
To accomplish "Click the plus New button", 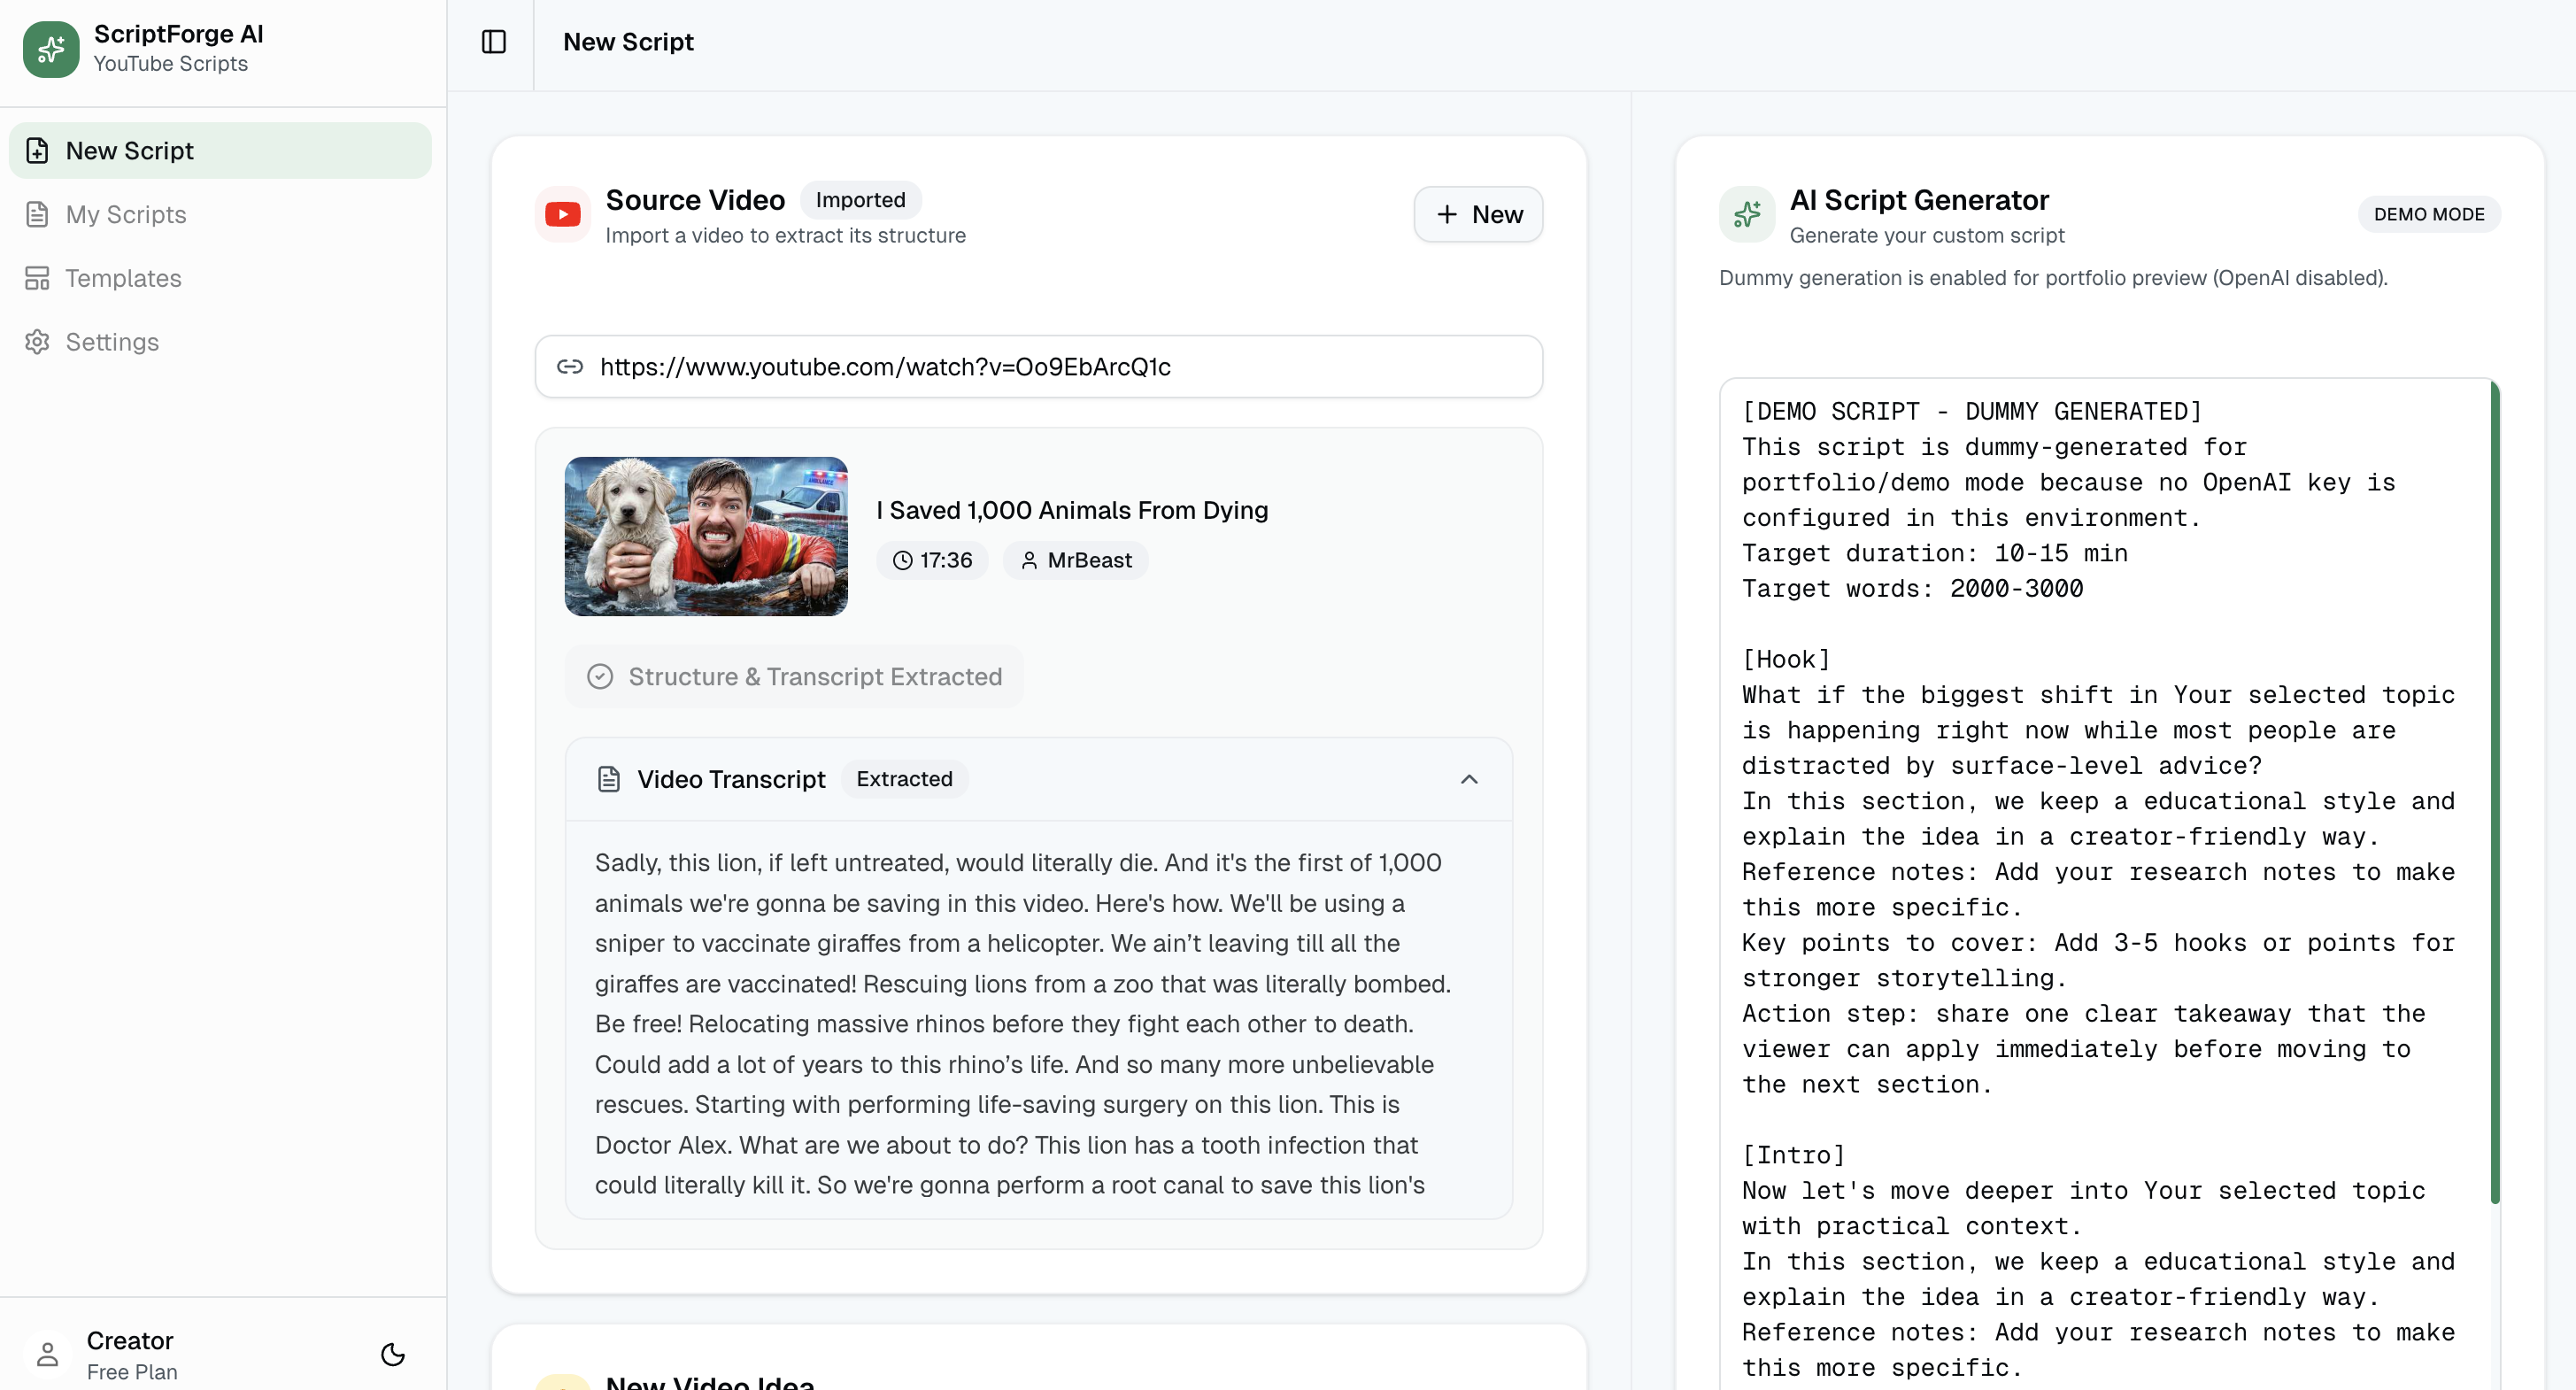I will tap(1478, 214).
